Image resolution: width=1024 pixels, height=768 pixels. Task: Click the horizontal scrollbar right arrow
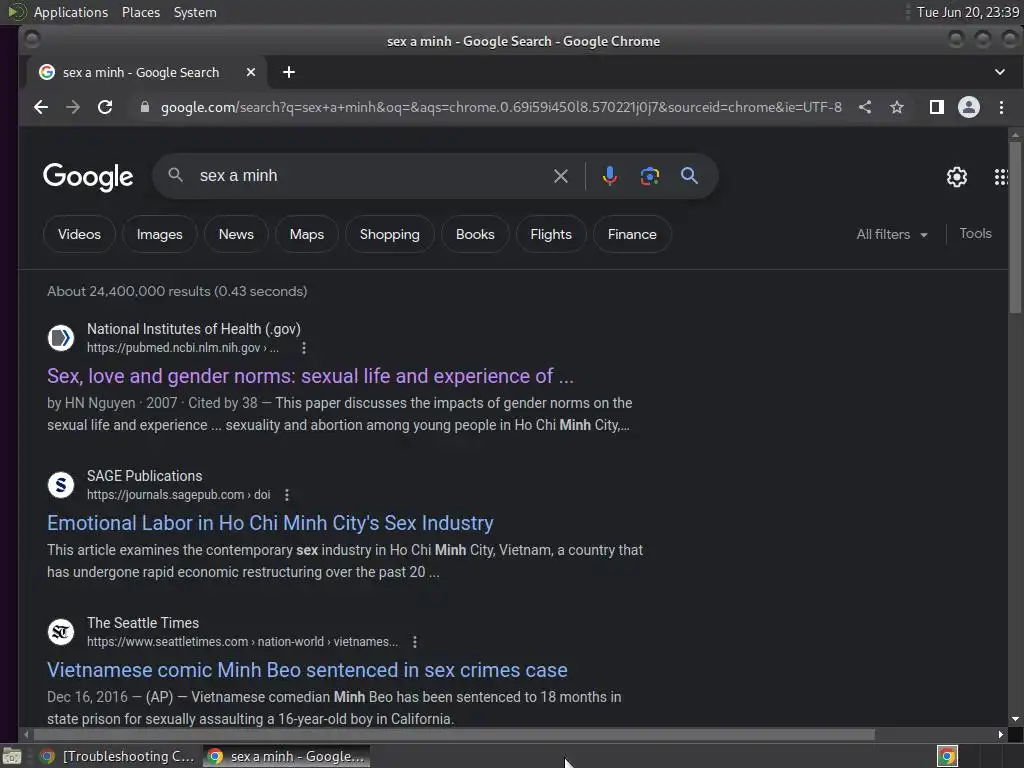(x=1000, y=735)
